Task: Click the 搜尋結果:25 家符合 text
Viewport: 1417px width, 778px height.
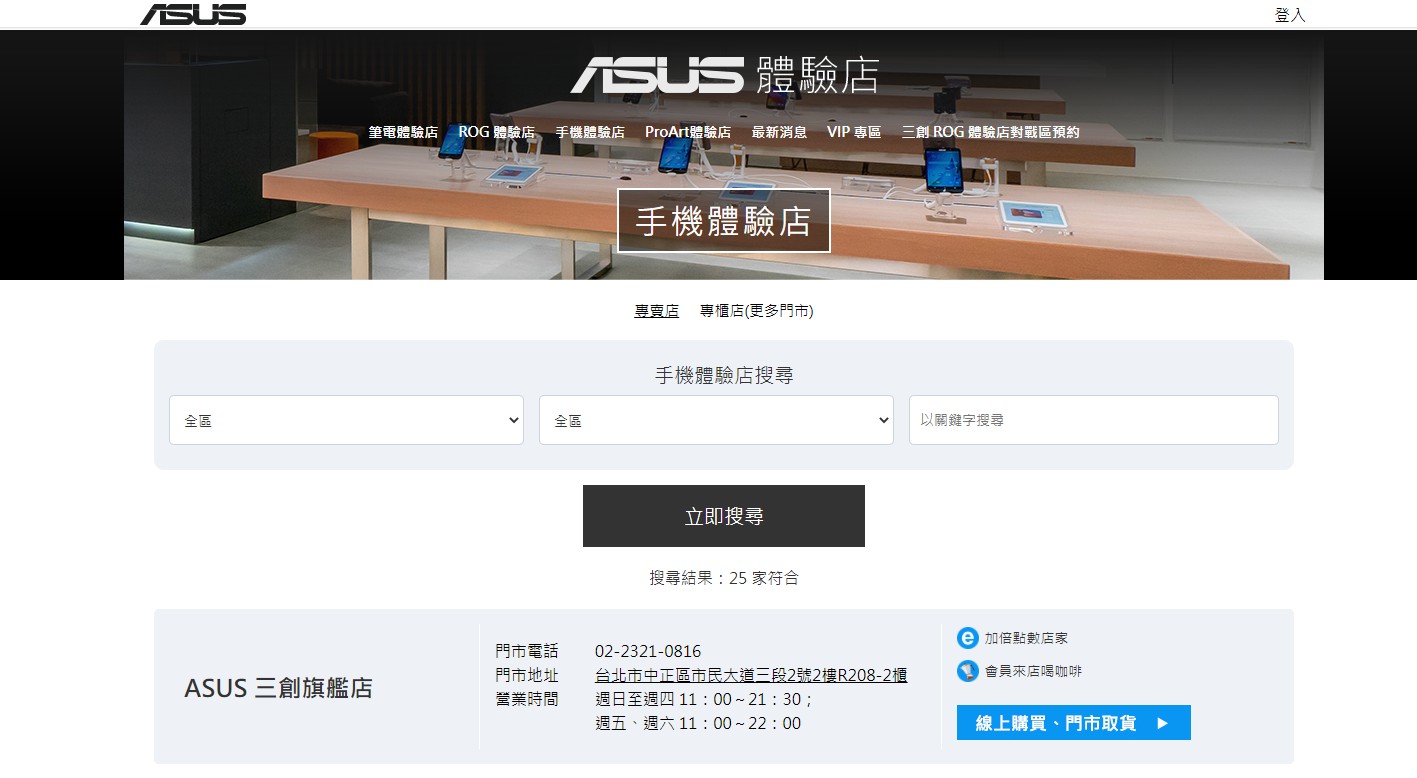Action: pyautogui.click(x=724, y=578)
